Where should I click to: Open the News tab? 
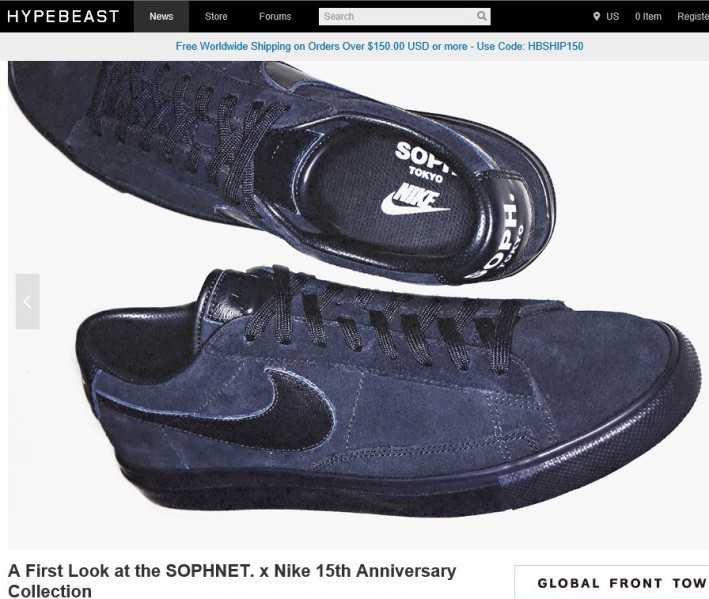pyautogui.click(x=161, y=16)
